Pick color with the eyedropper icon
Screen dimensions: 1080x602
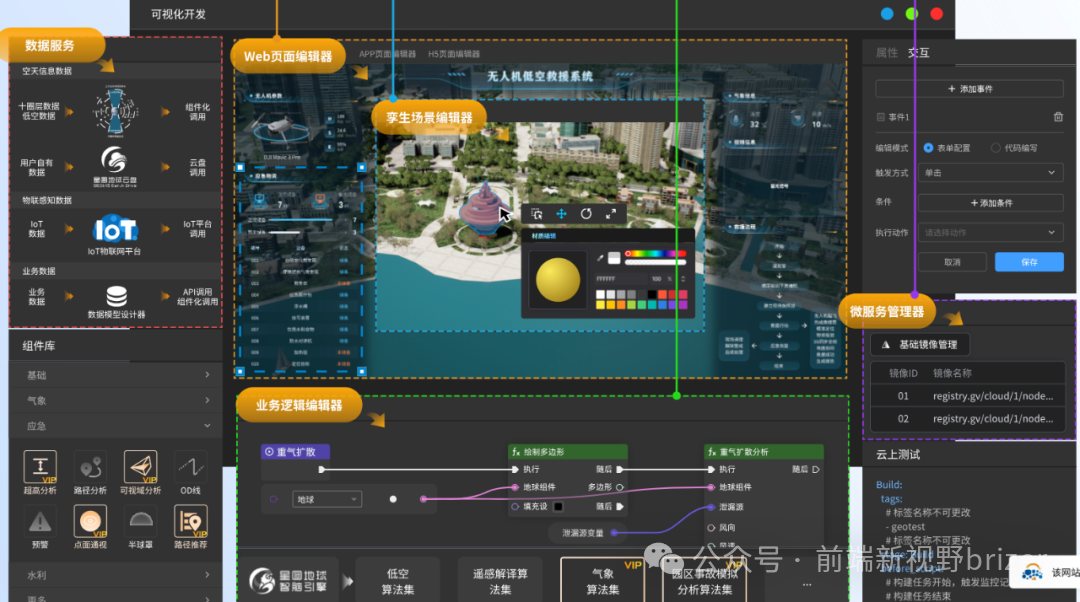[601, 258]
